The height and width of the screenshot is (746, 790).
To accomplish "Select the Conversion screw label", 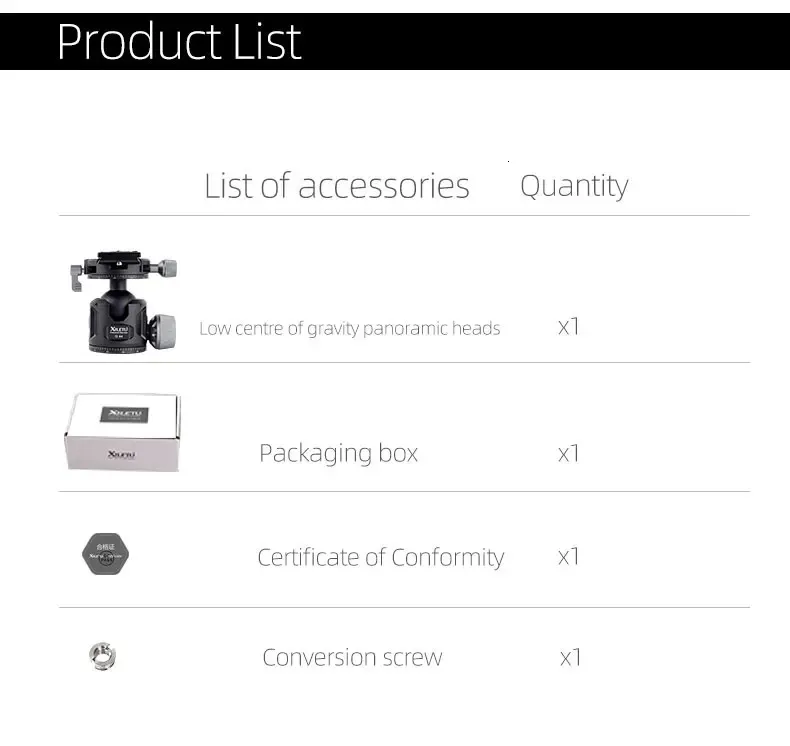I will pyautogui.click(x=352, y=657).
